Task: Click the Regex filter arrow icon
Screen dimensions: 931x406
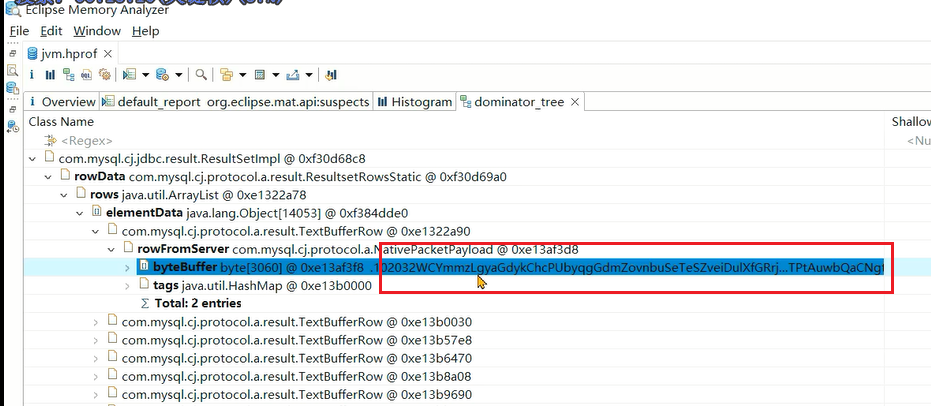Action: pyautogui.click(x=50, y=141)
